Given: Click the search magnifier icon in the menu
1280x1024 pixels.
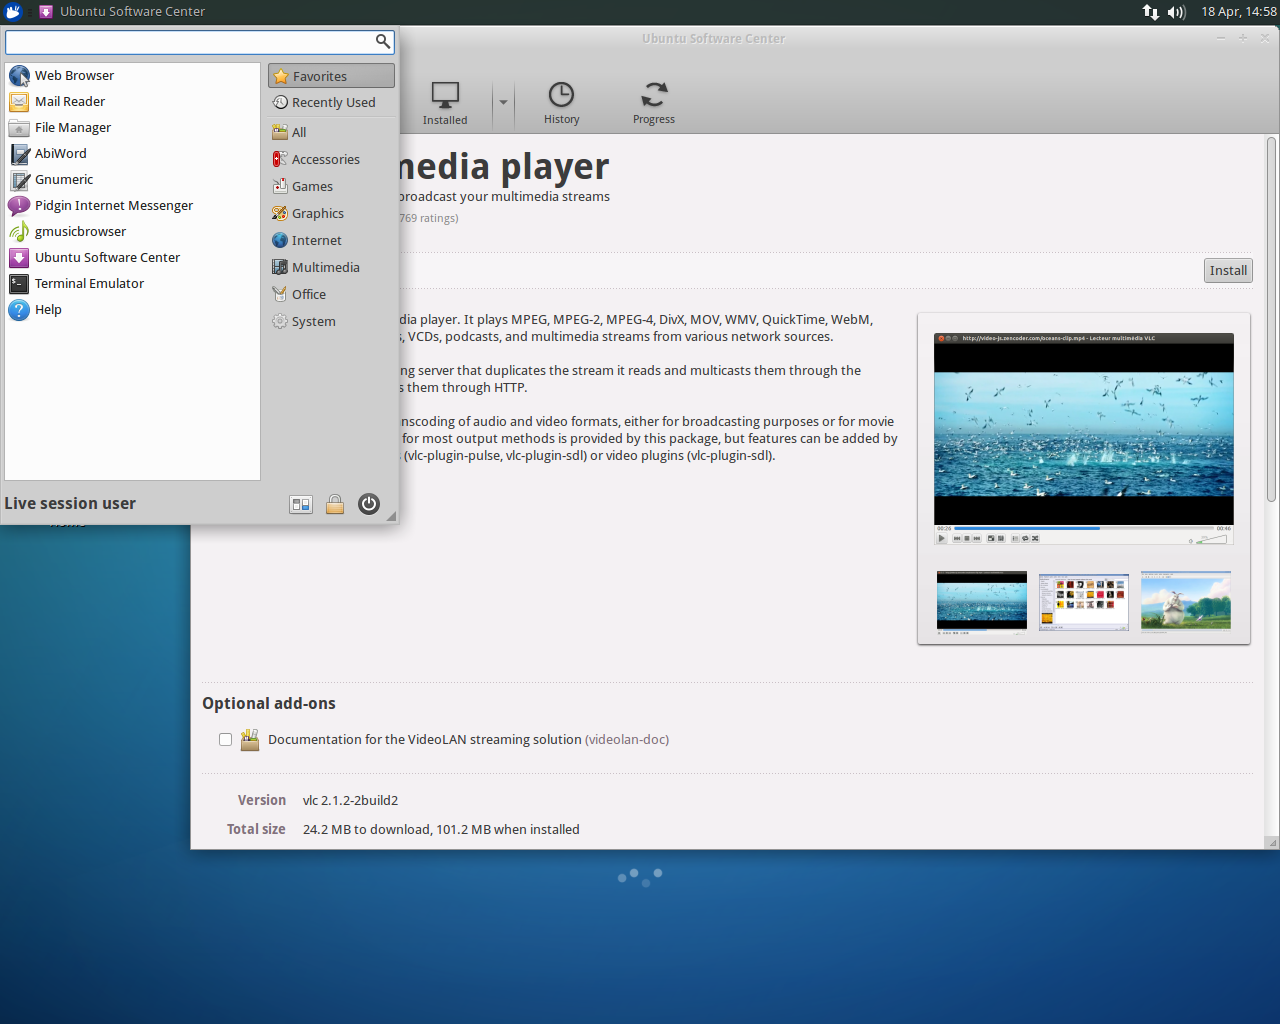Looking at the screenshot, I should click(x=382, y=41).
